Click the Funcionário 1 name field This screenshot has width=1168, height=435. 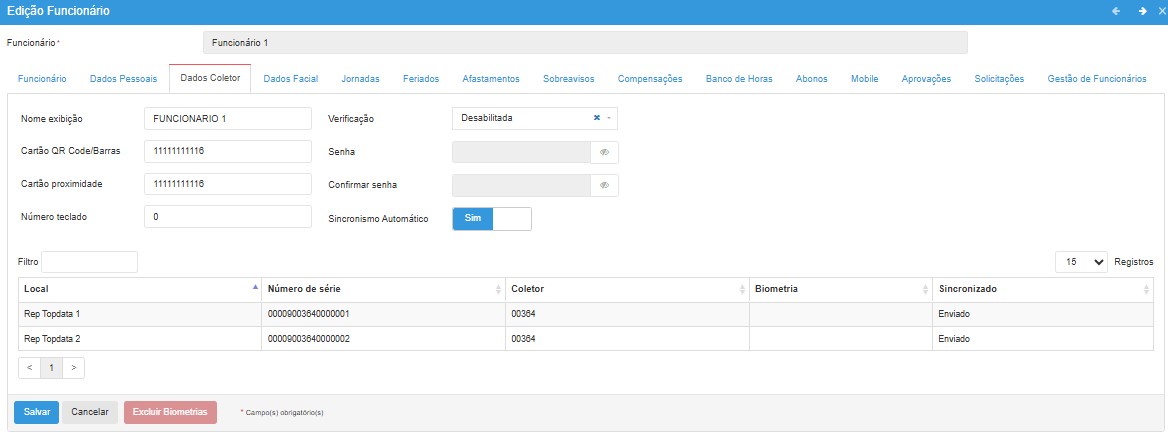pos(585,42)
